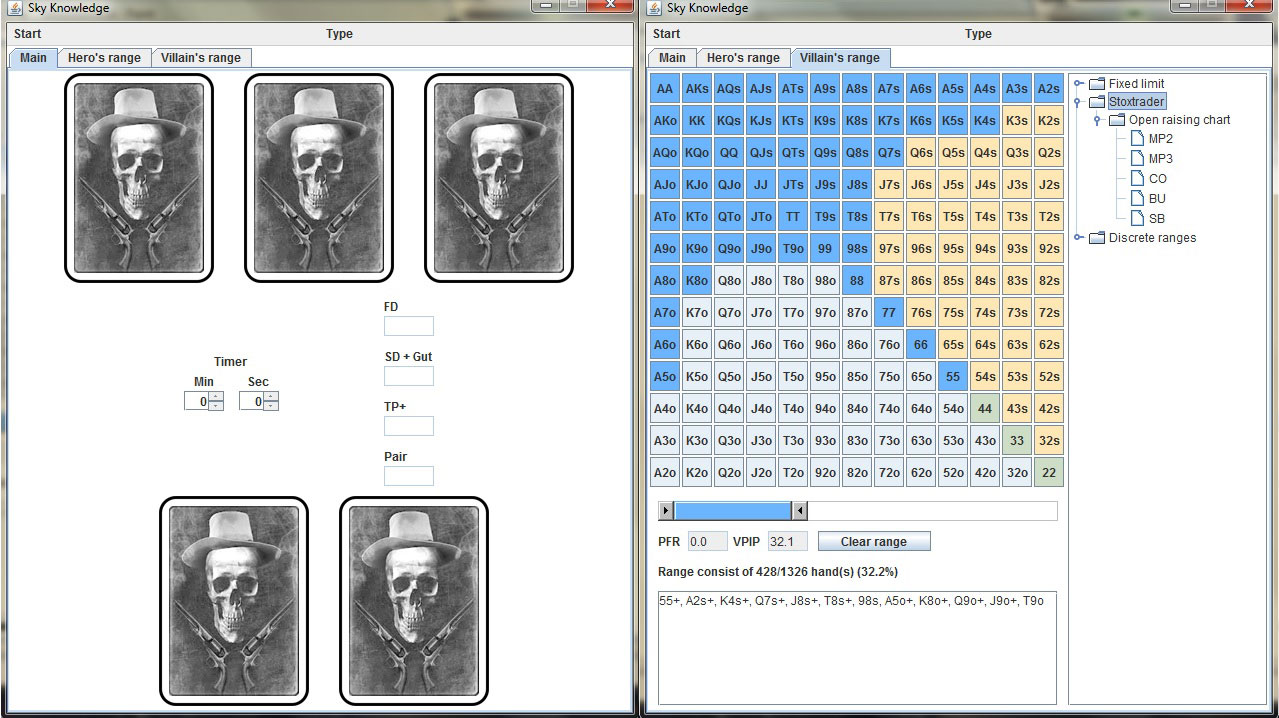Viewport: 1279px width, 718px height.
Task: Open Hero's range tab in the left window
Action: click(104, 57)
